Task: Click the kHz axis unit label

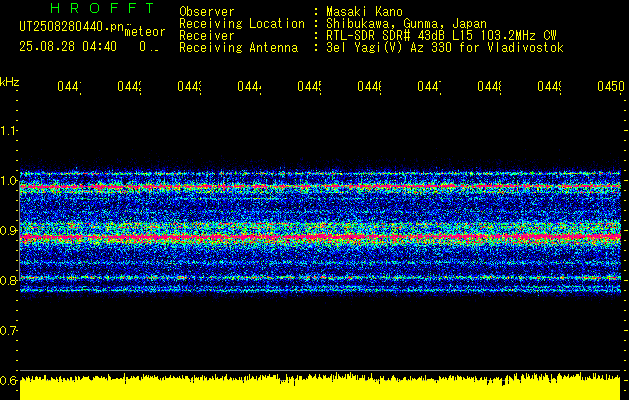Action: [10, 82]
